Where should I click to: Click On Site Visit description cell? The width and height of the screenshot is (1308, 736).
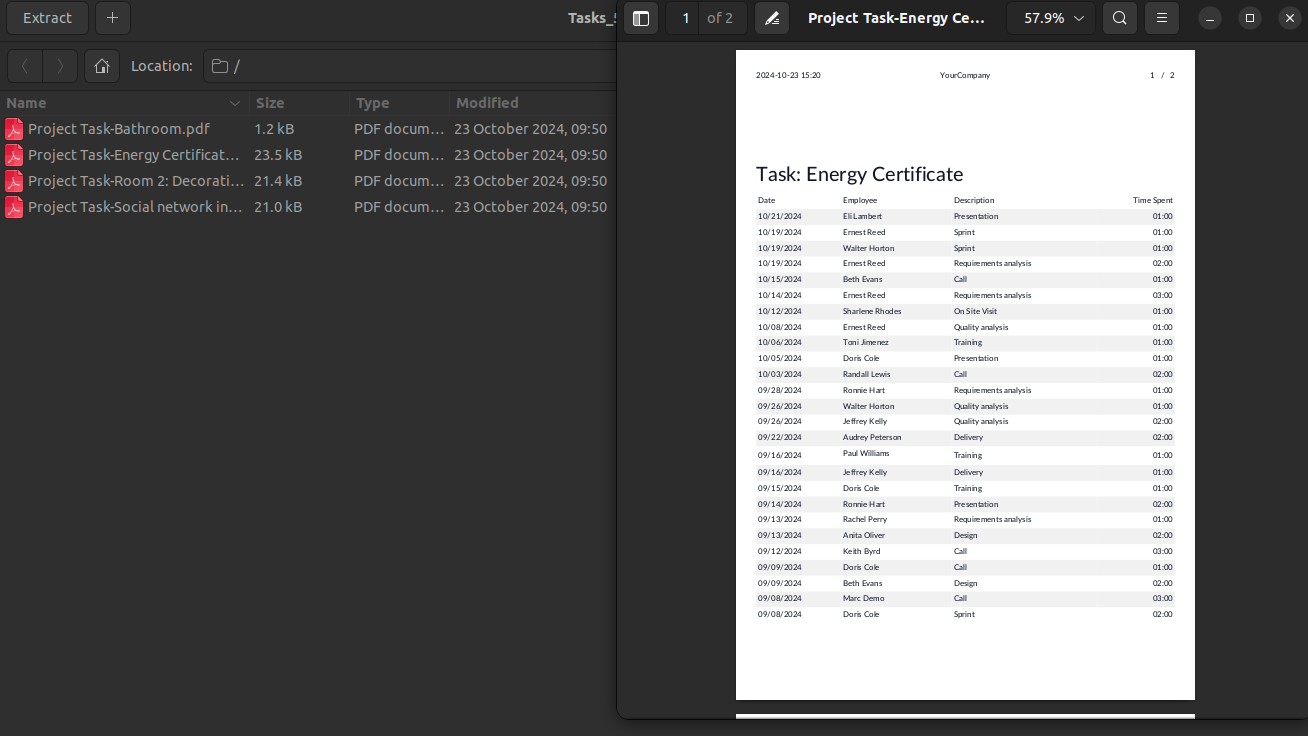tap(975, 311)
